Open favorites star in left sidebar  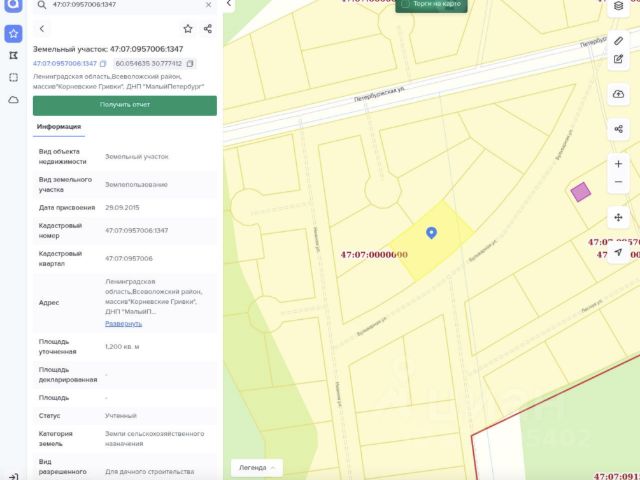pos(13,33)
